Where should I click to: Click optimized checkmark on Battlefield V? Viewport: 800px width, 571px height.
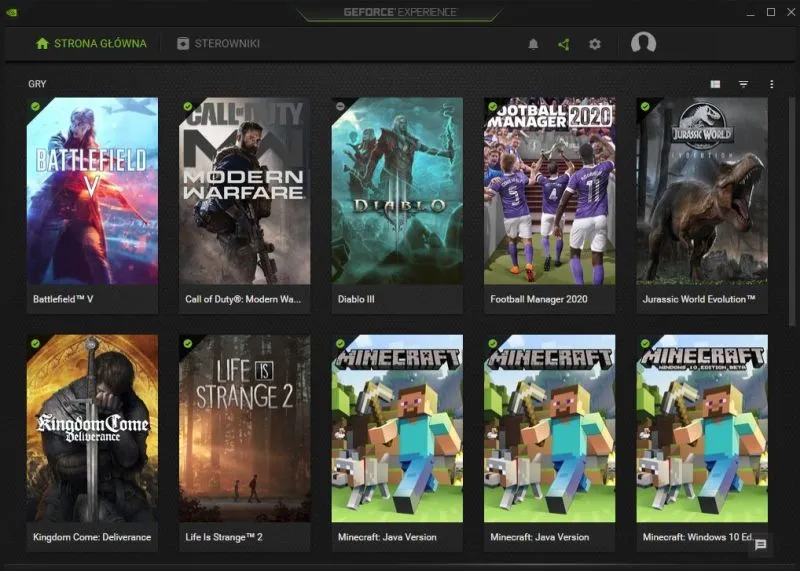(x=35, y=106)
